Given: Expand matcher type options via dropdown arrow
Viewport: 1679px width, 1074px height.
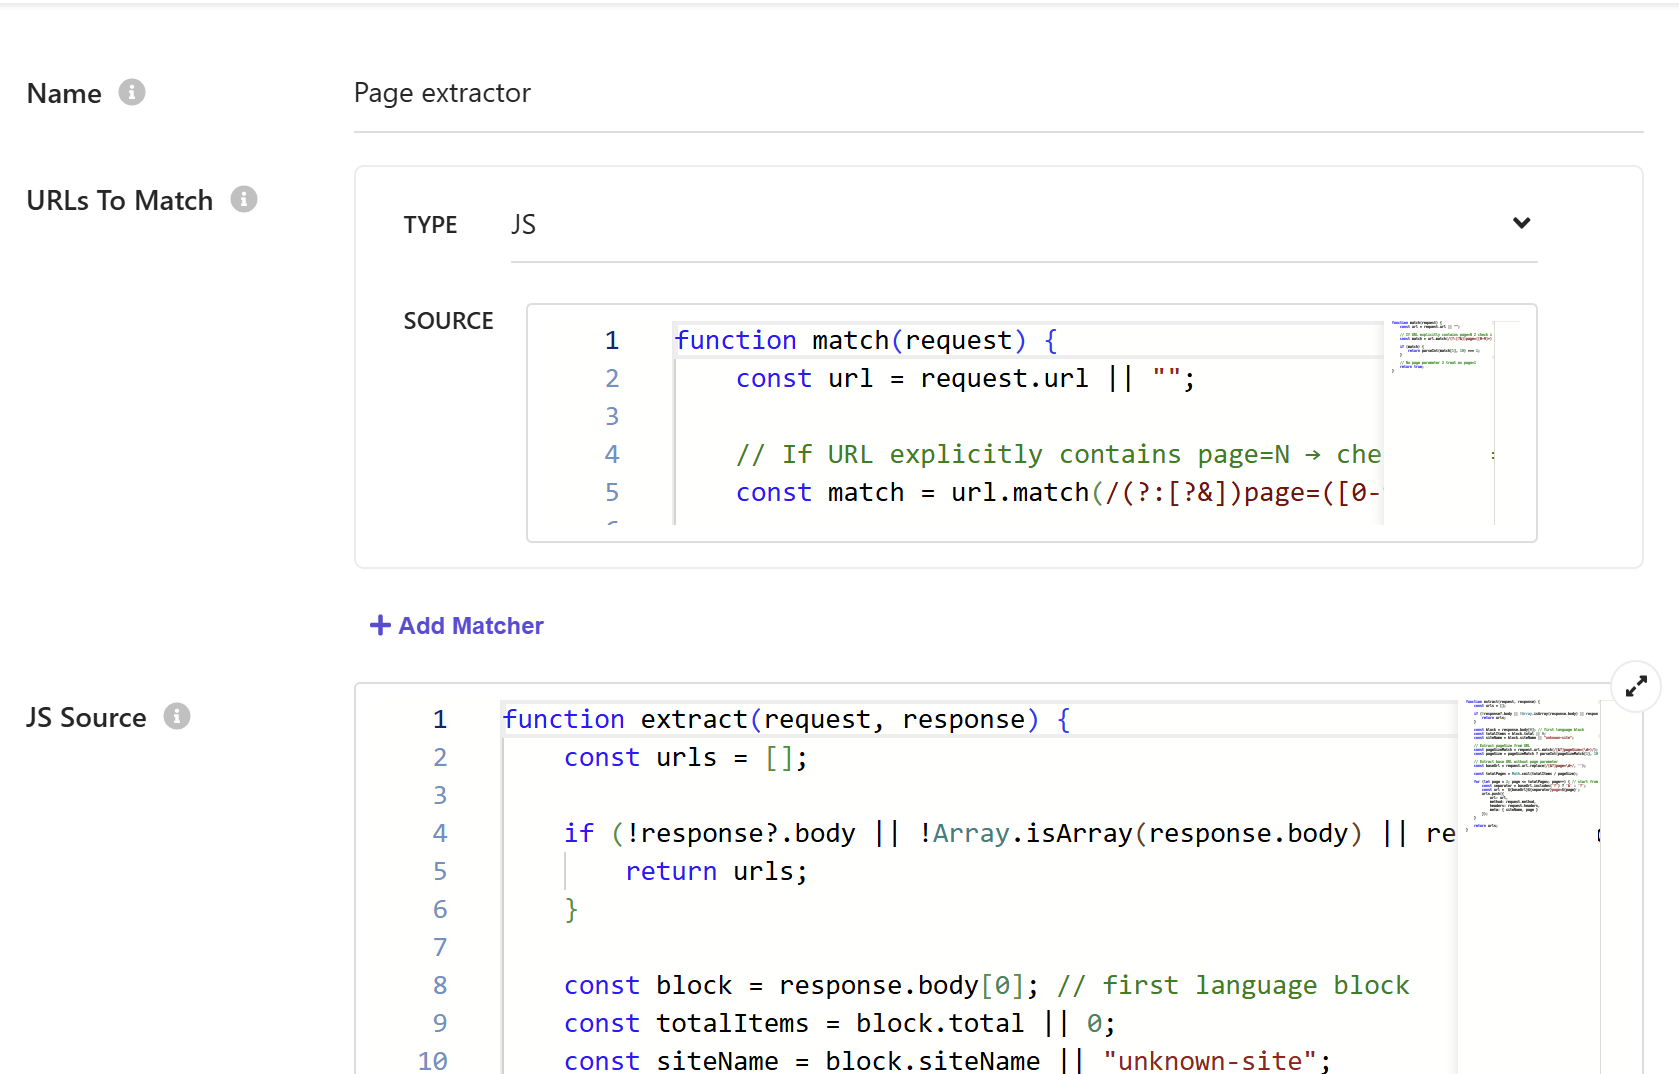Looking at the screenshot, I should 1521,223.
